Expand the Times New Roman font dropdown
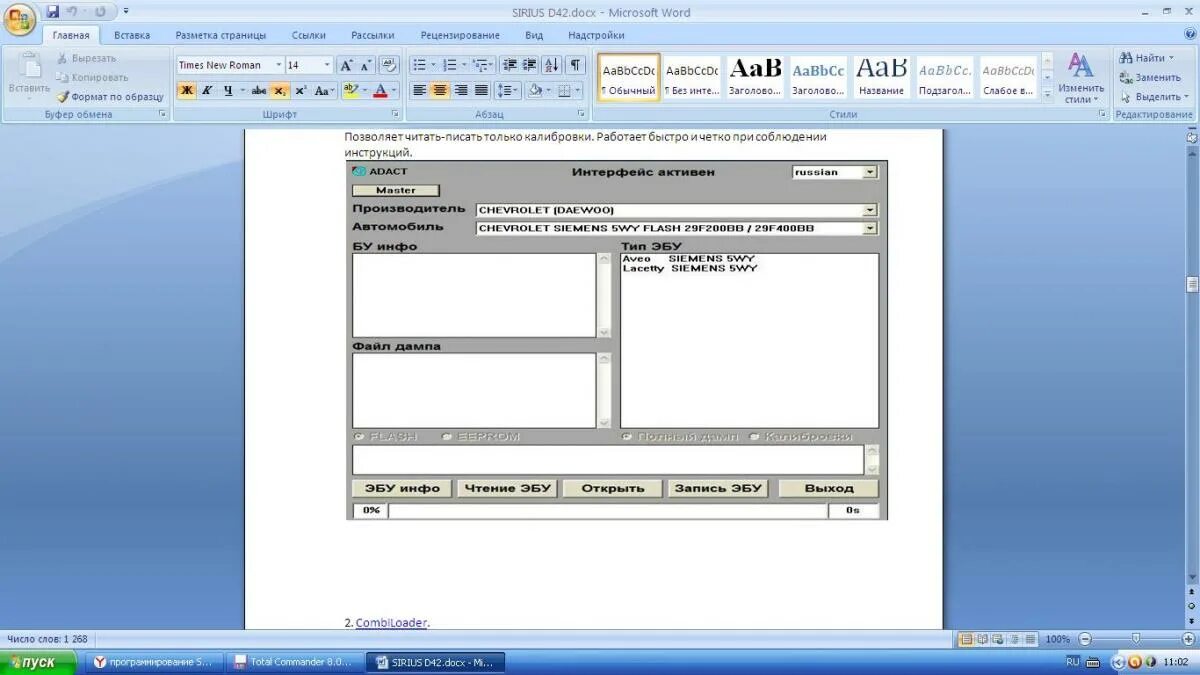This screenshot has width=1200, height=675. pyautogui.click(x=279, y=65)
